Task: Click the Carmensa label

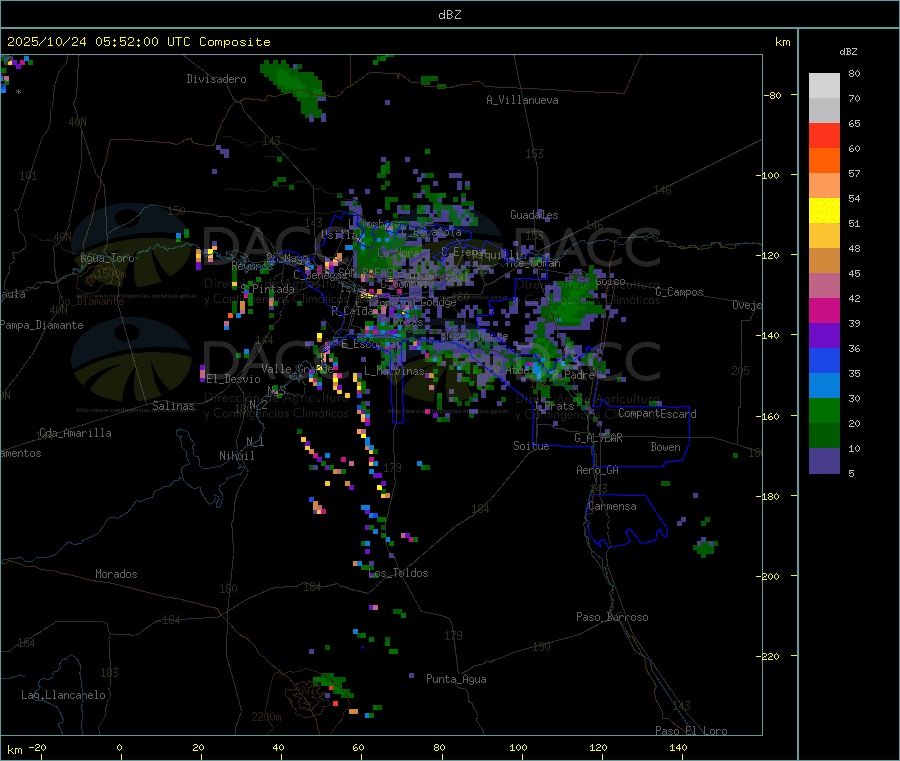Action: (x=612, y=506)
